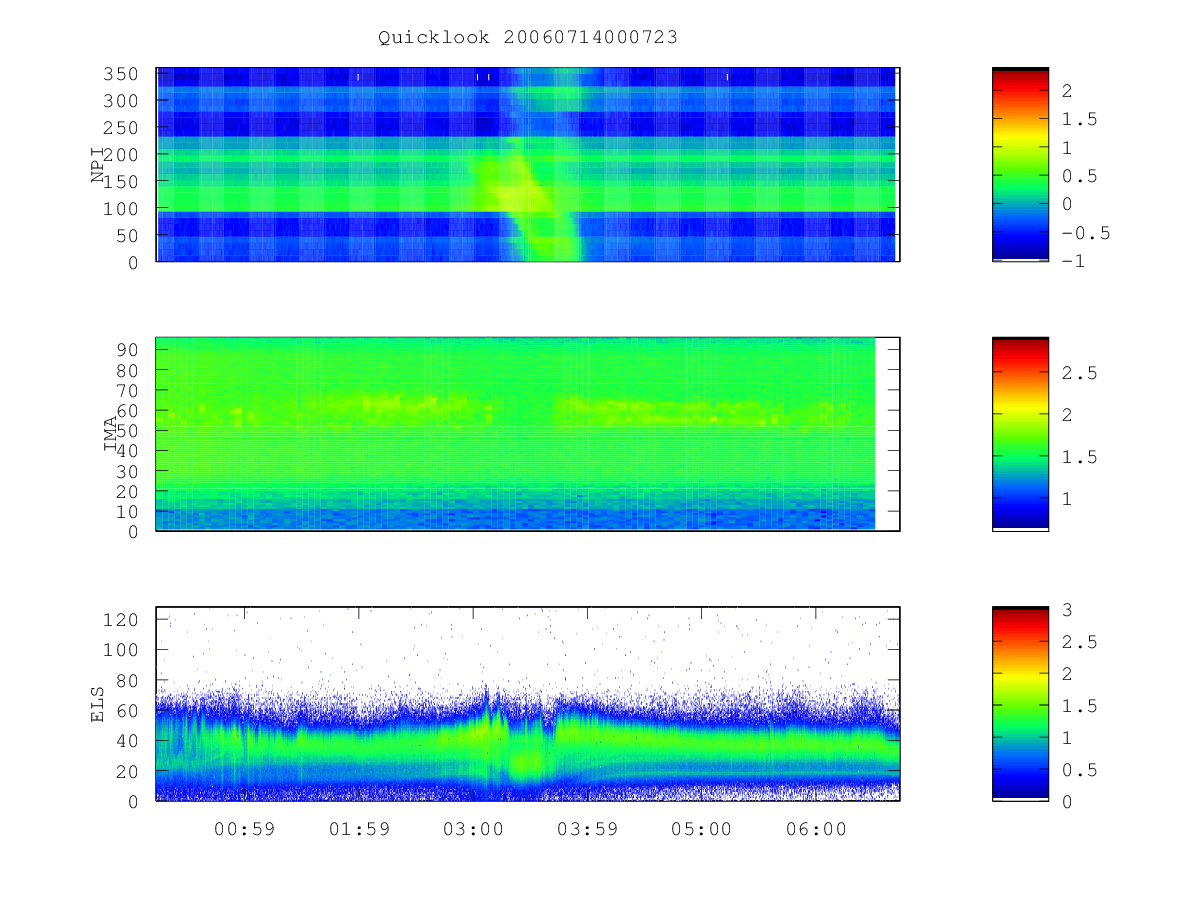The height and width of the screenshot is (900, 1200).
Task: Click the NPI y-axis label
Action: tap(98, 165)
